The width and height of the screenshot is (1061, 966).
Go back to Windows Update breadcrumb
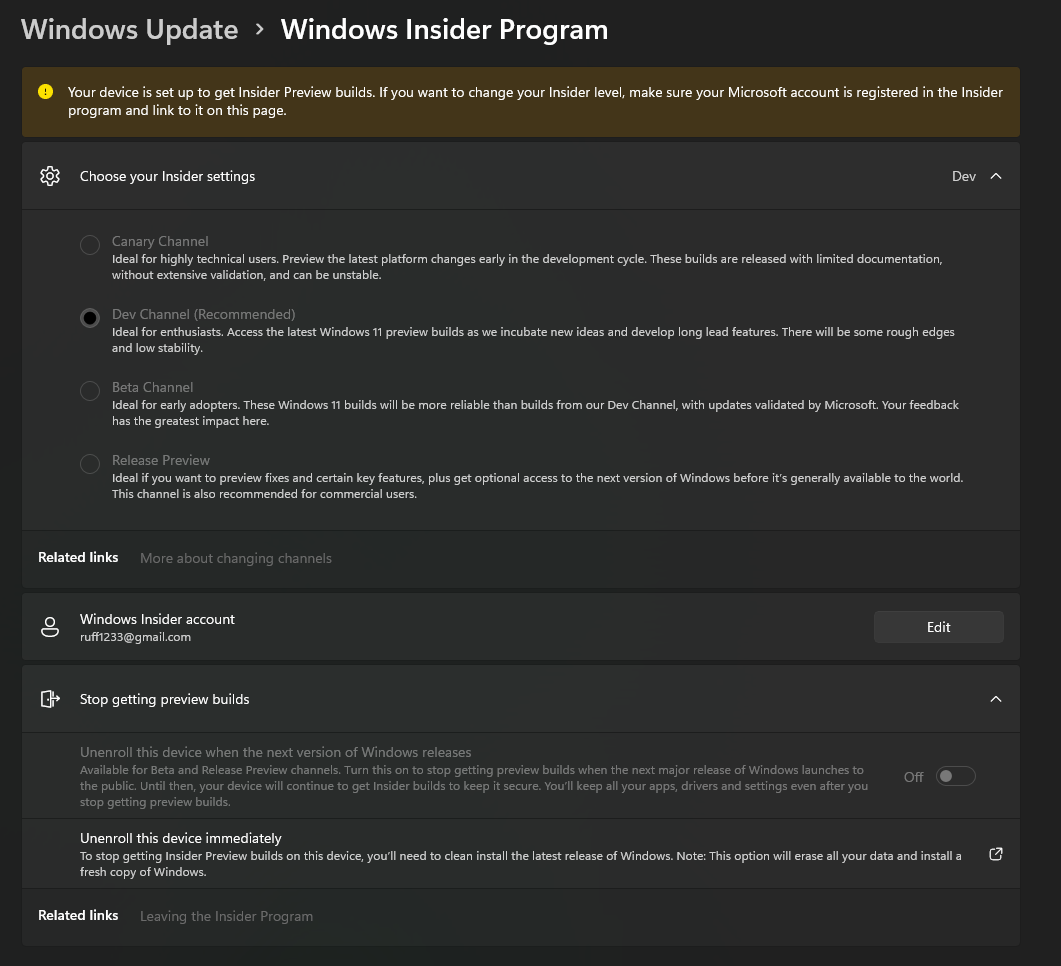(129, 30)
